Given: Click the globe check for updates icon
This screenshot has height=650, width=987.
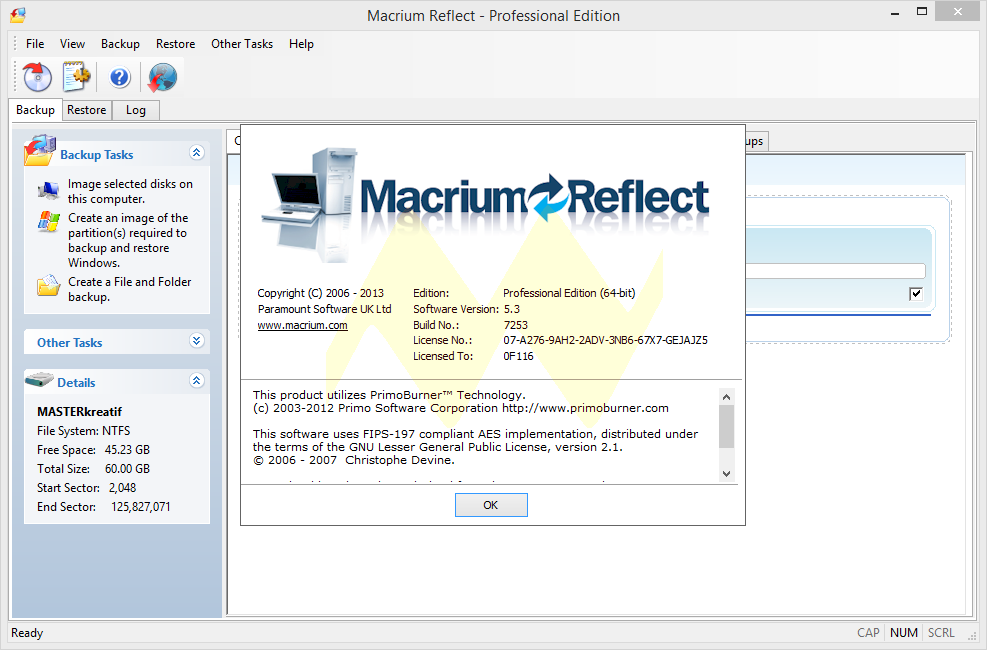Looking at the screenshot, I should pos(162,77).
